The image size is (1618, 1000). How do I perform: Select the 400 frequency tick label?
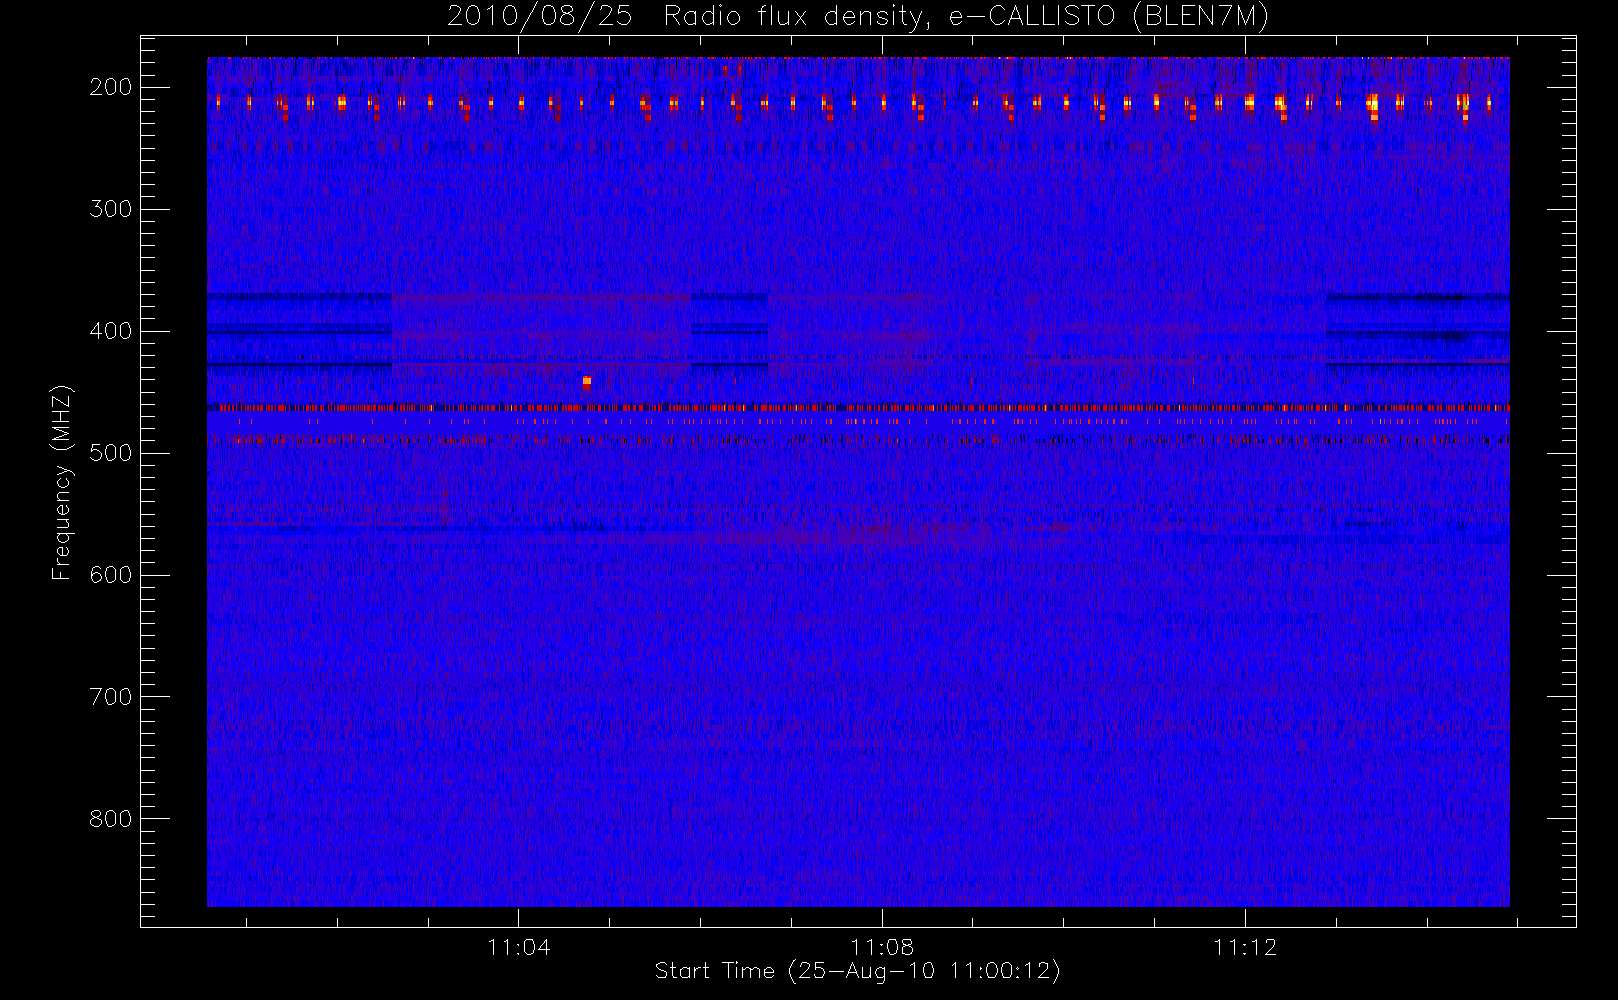click(x=111, y=331)
